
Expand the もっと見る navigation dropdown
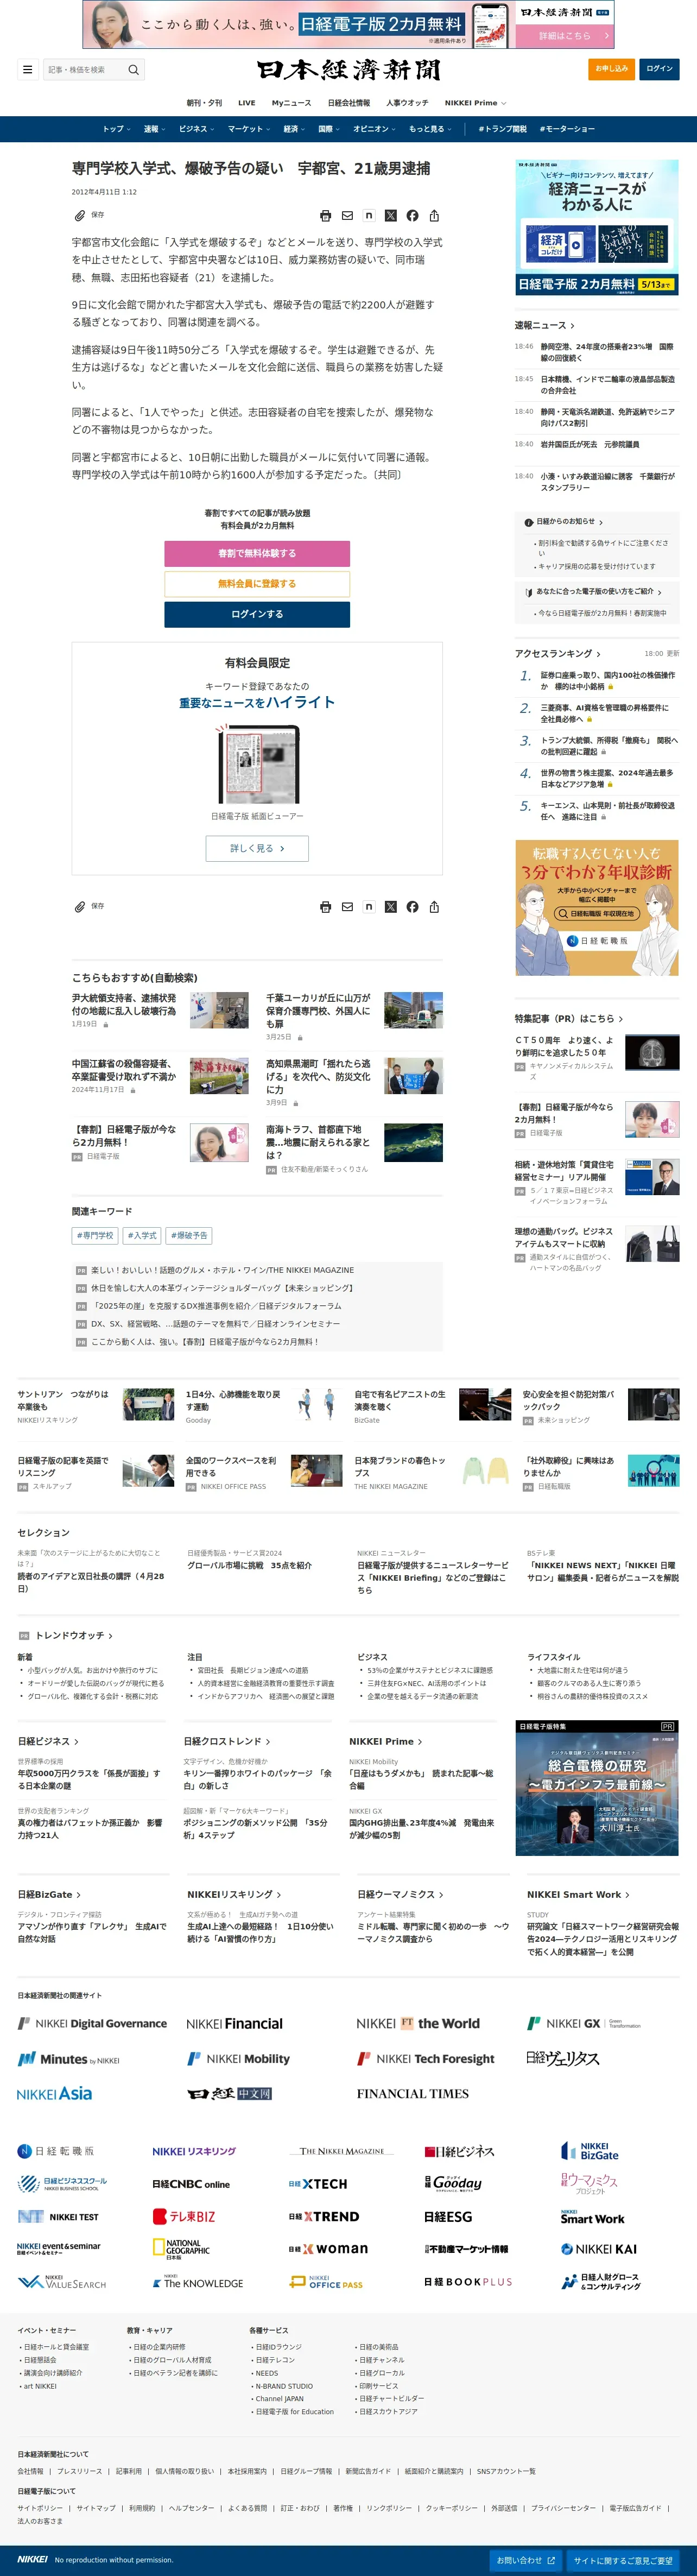tap(430, 129)
